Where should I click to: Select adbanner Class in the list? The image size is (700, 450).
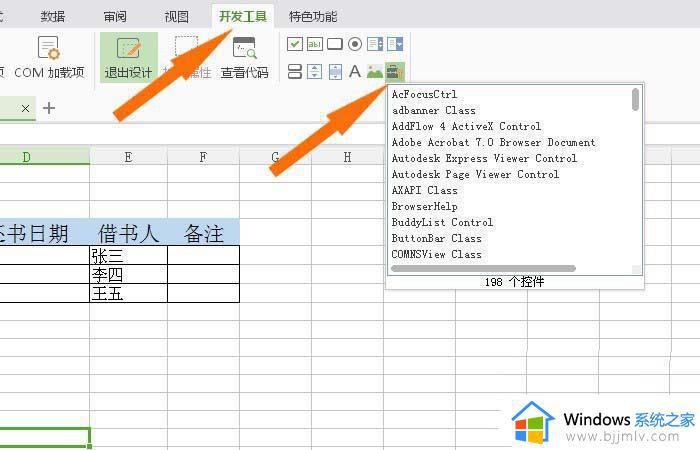point(433,110)
